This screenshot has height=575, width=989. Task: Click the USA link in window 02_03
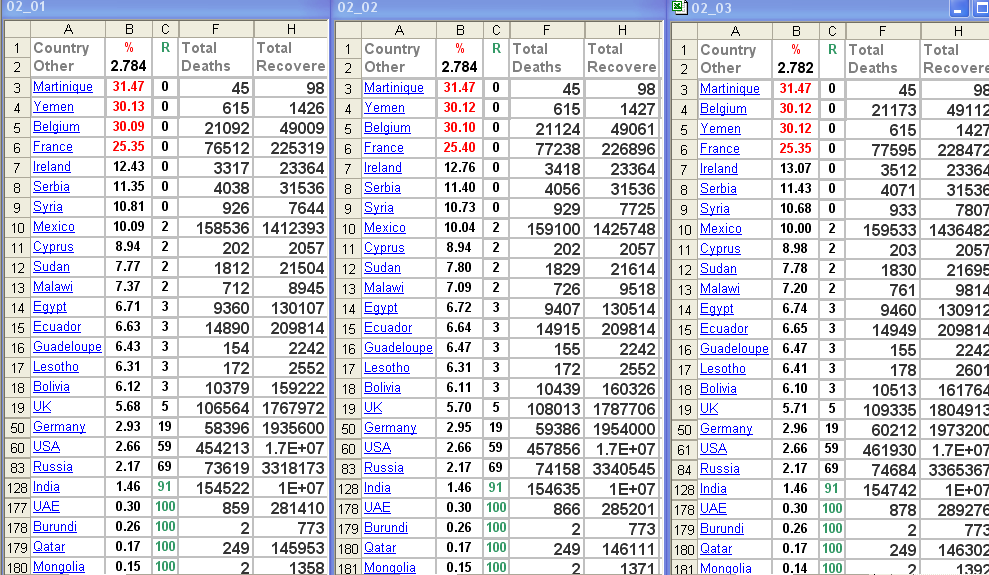[713, 449]
